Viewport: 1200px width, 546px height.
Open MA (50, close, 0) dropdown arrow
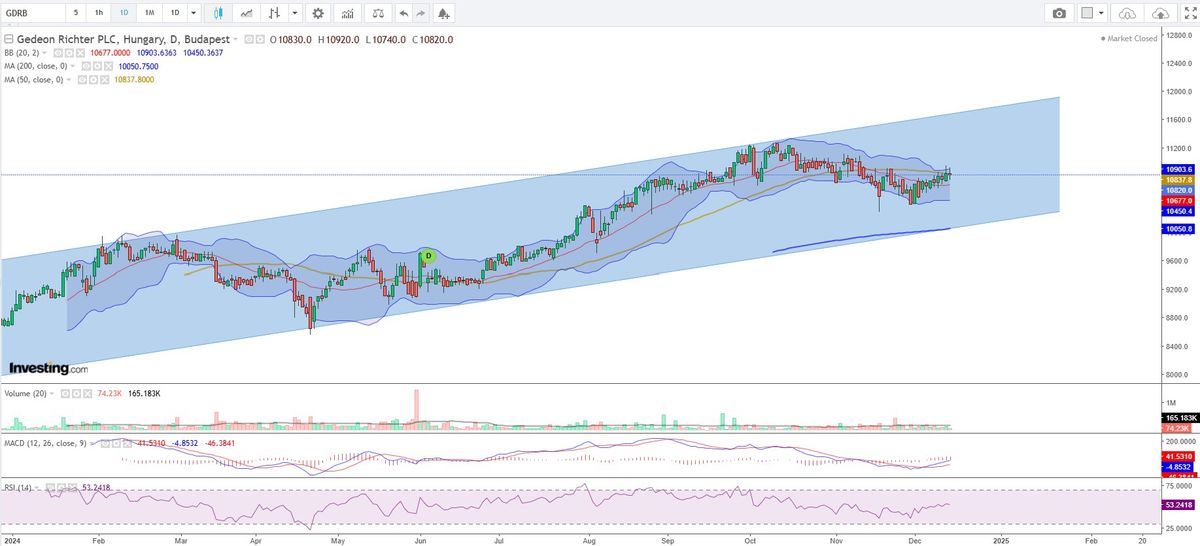tap(68, 79)
